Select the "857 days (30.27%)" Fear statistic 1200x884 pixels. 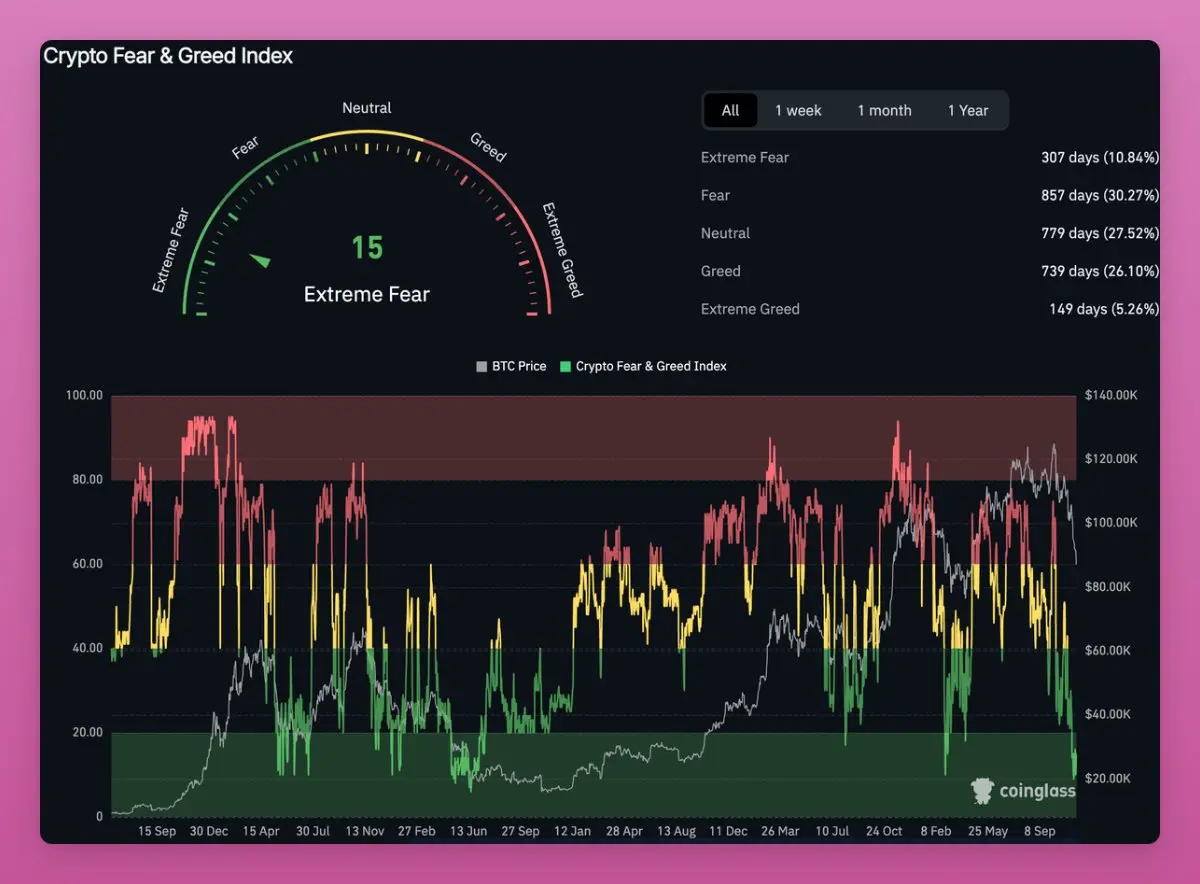pos(1099,196)
